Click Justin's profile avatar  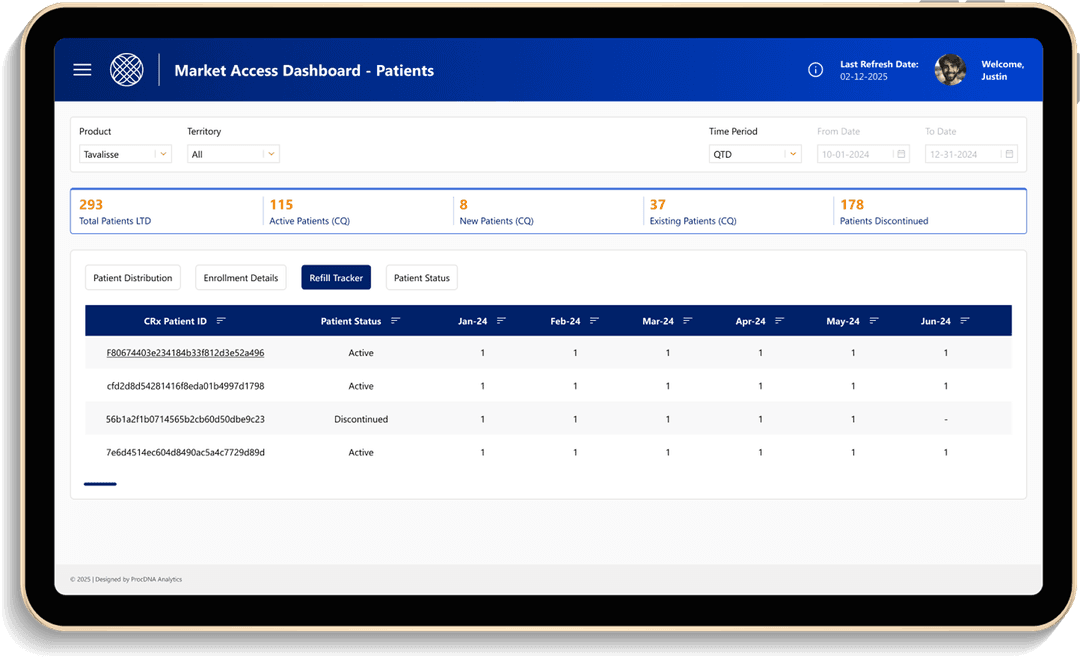(x=950, y=70)
